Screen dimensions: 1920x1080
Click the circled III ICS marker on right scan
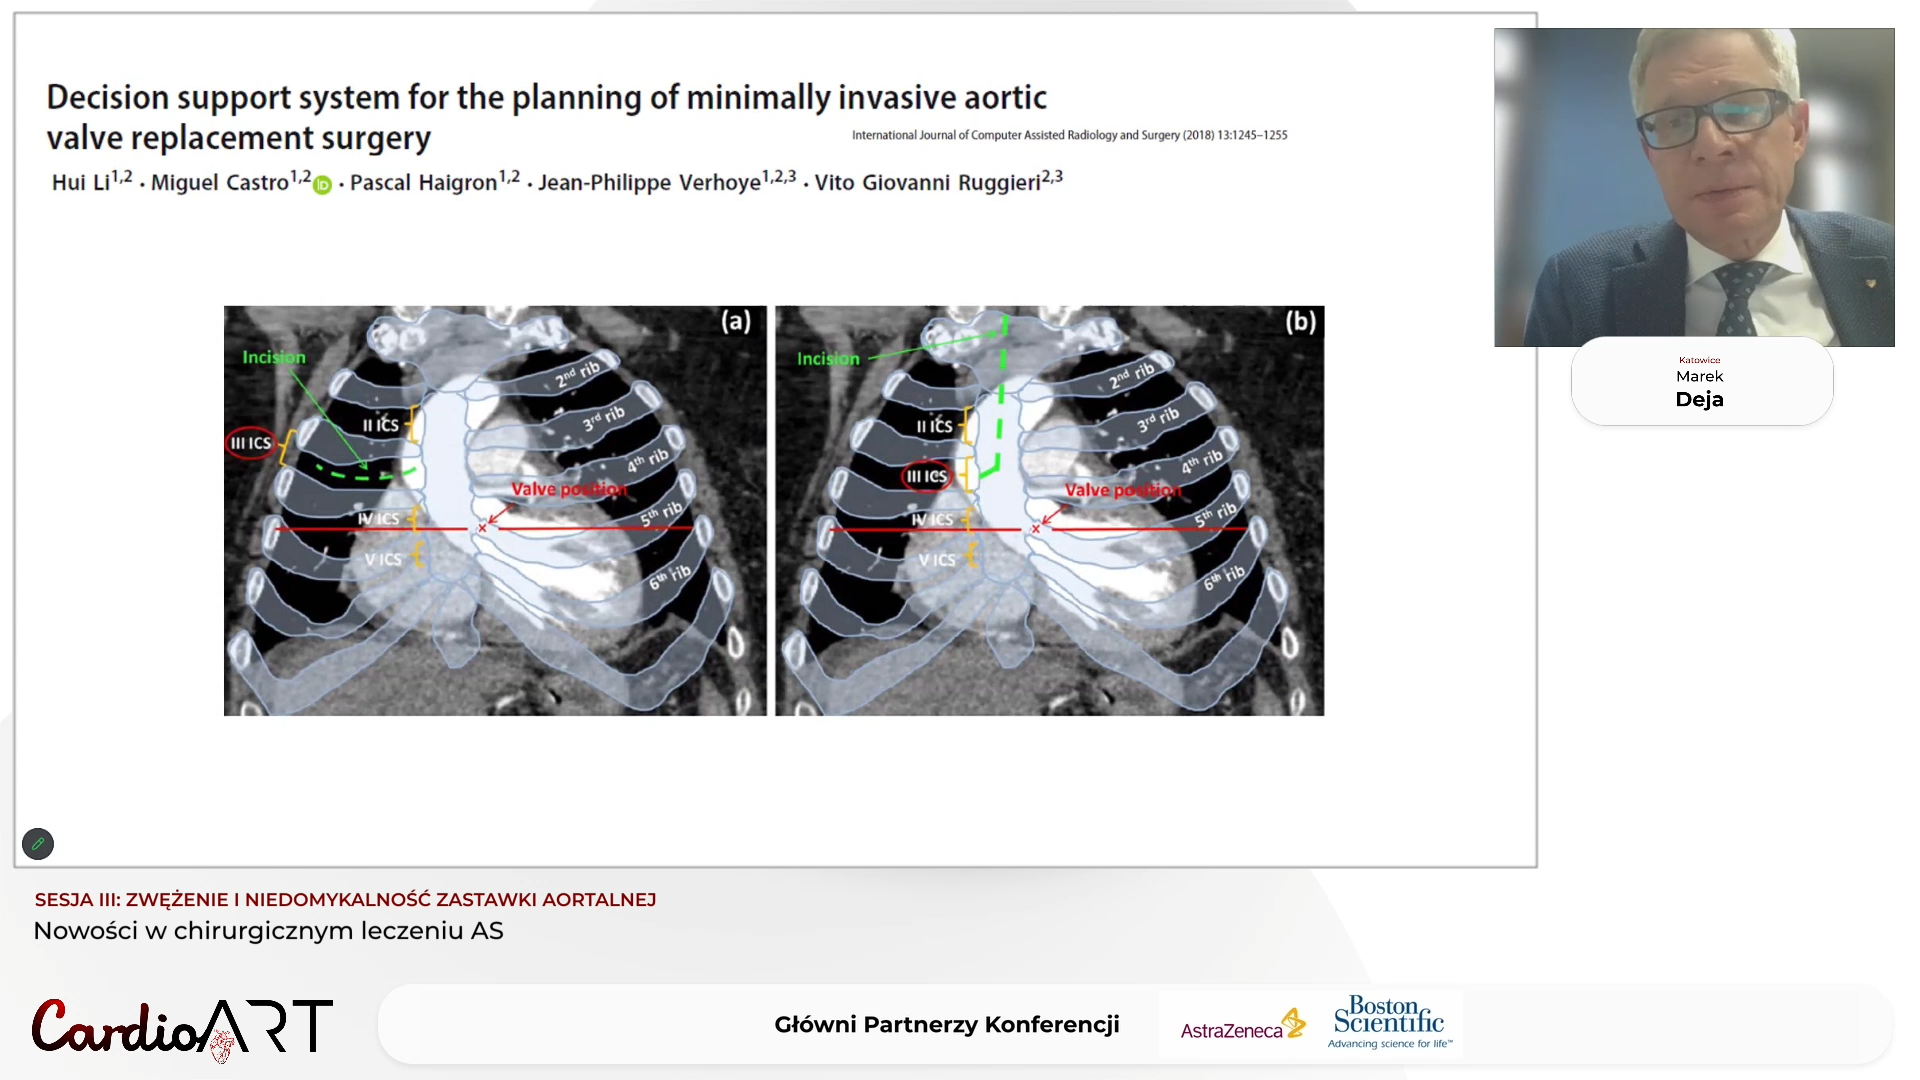(x=925, y=477)
